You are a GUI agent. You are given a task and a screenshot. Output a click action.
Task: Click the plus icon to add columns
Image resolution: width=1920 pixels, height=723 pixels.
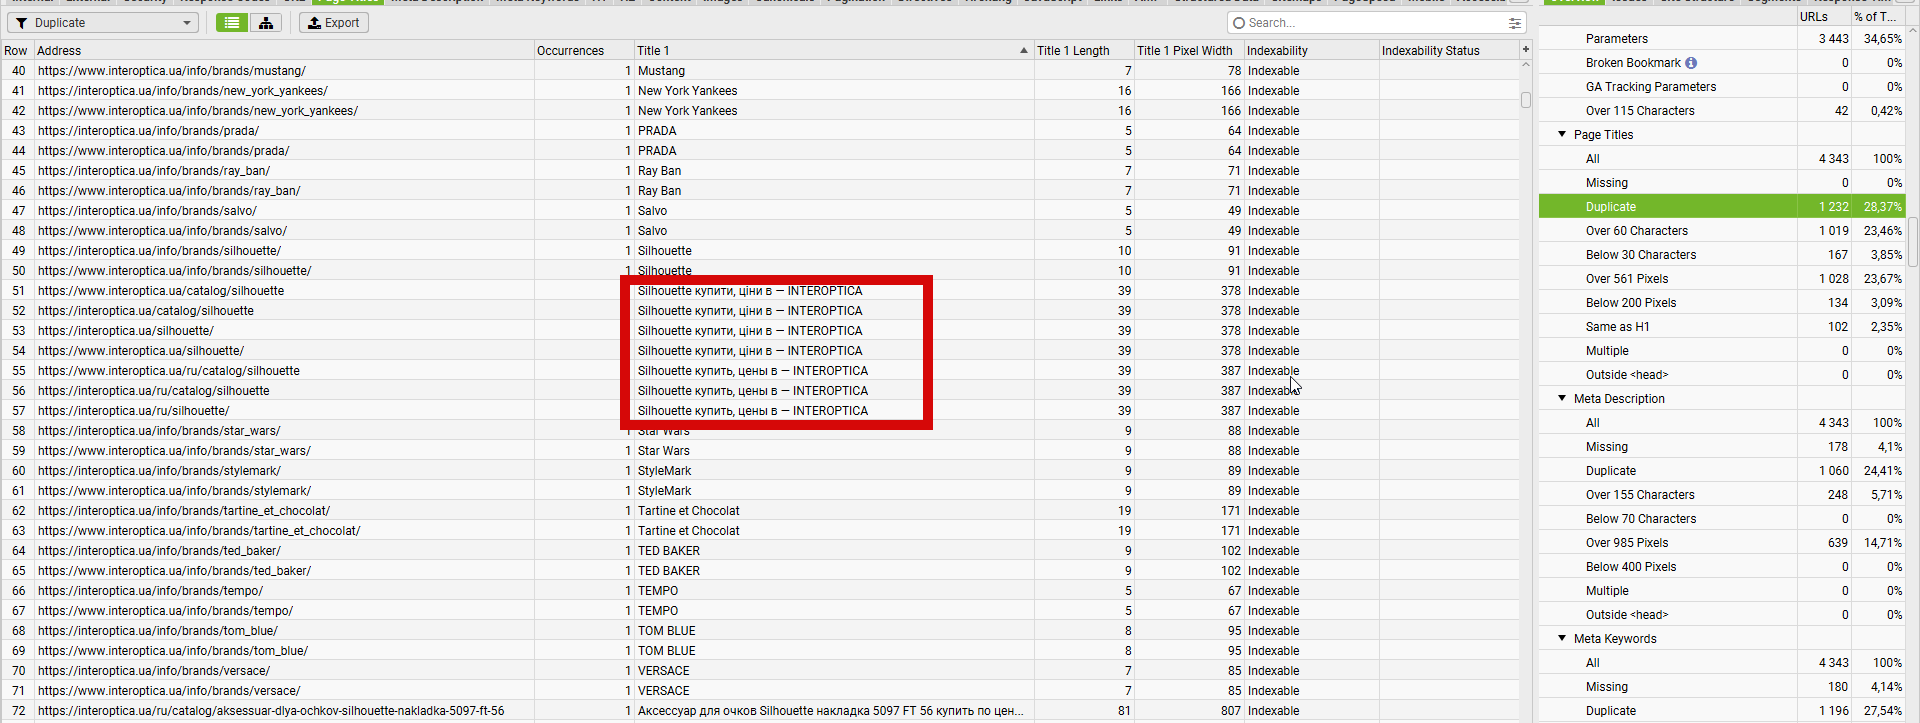coord(1526,49)
